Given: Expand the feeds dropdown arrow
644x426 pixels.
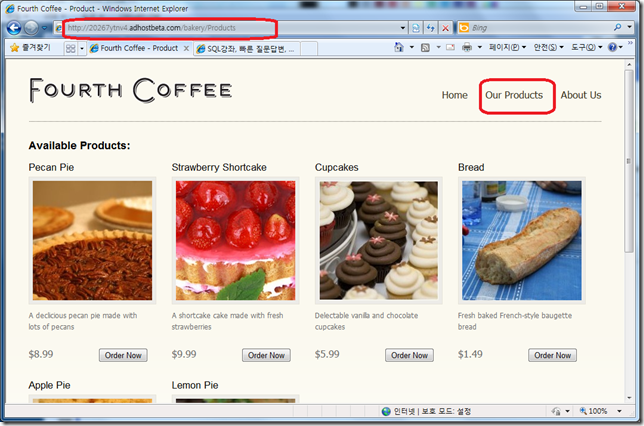Looking at the screenshot, I should [x=438, y=47].
